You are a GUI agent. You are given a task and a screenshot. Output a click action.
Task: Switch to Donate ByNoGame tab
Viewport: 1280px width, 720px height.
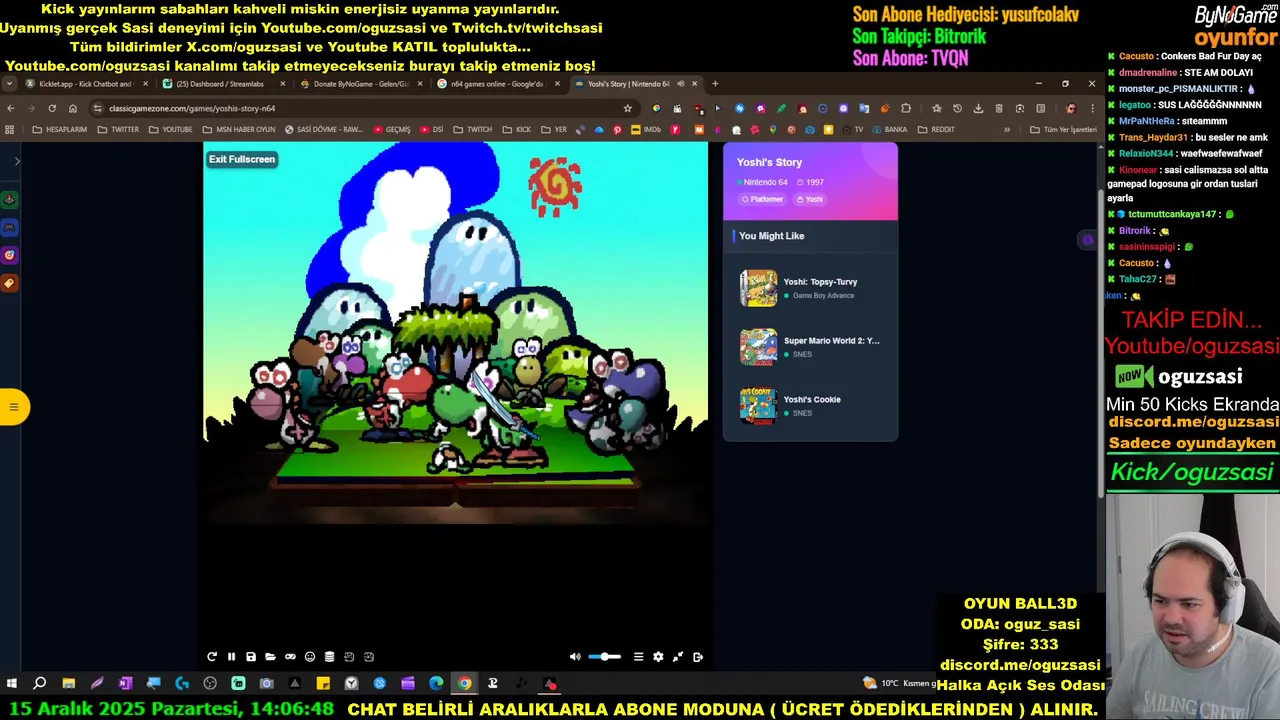tap(358, 84)
